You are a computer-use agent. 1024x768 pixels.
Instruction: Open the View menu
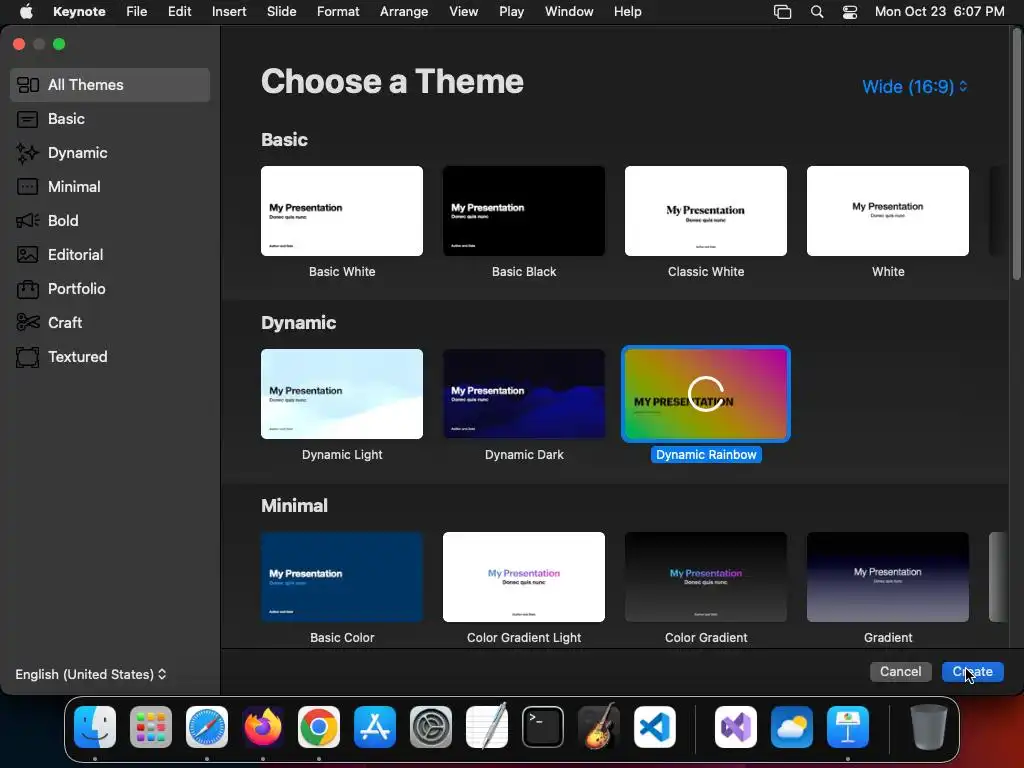[464, 12]
